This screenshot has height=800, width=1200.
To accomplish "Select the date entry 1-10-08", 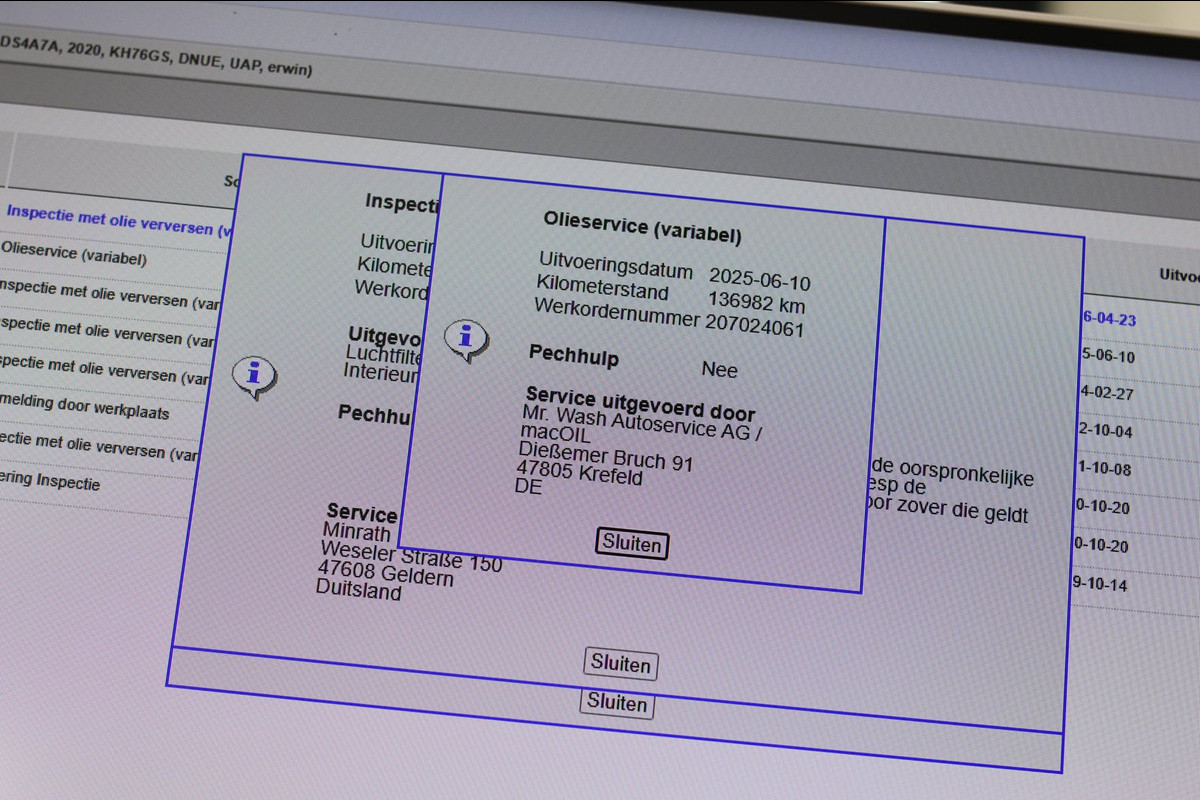I will 1103,468.
